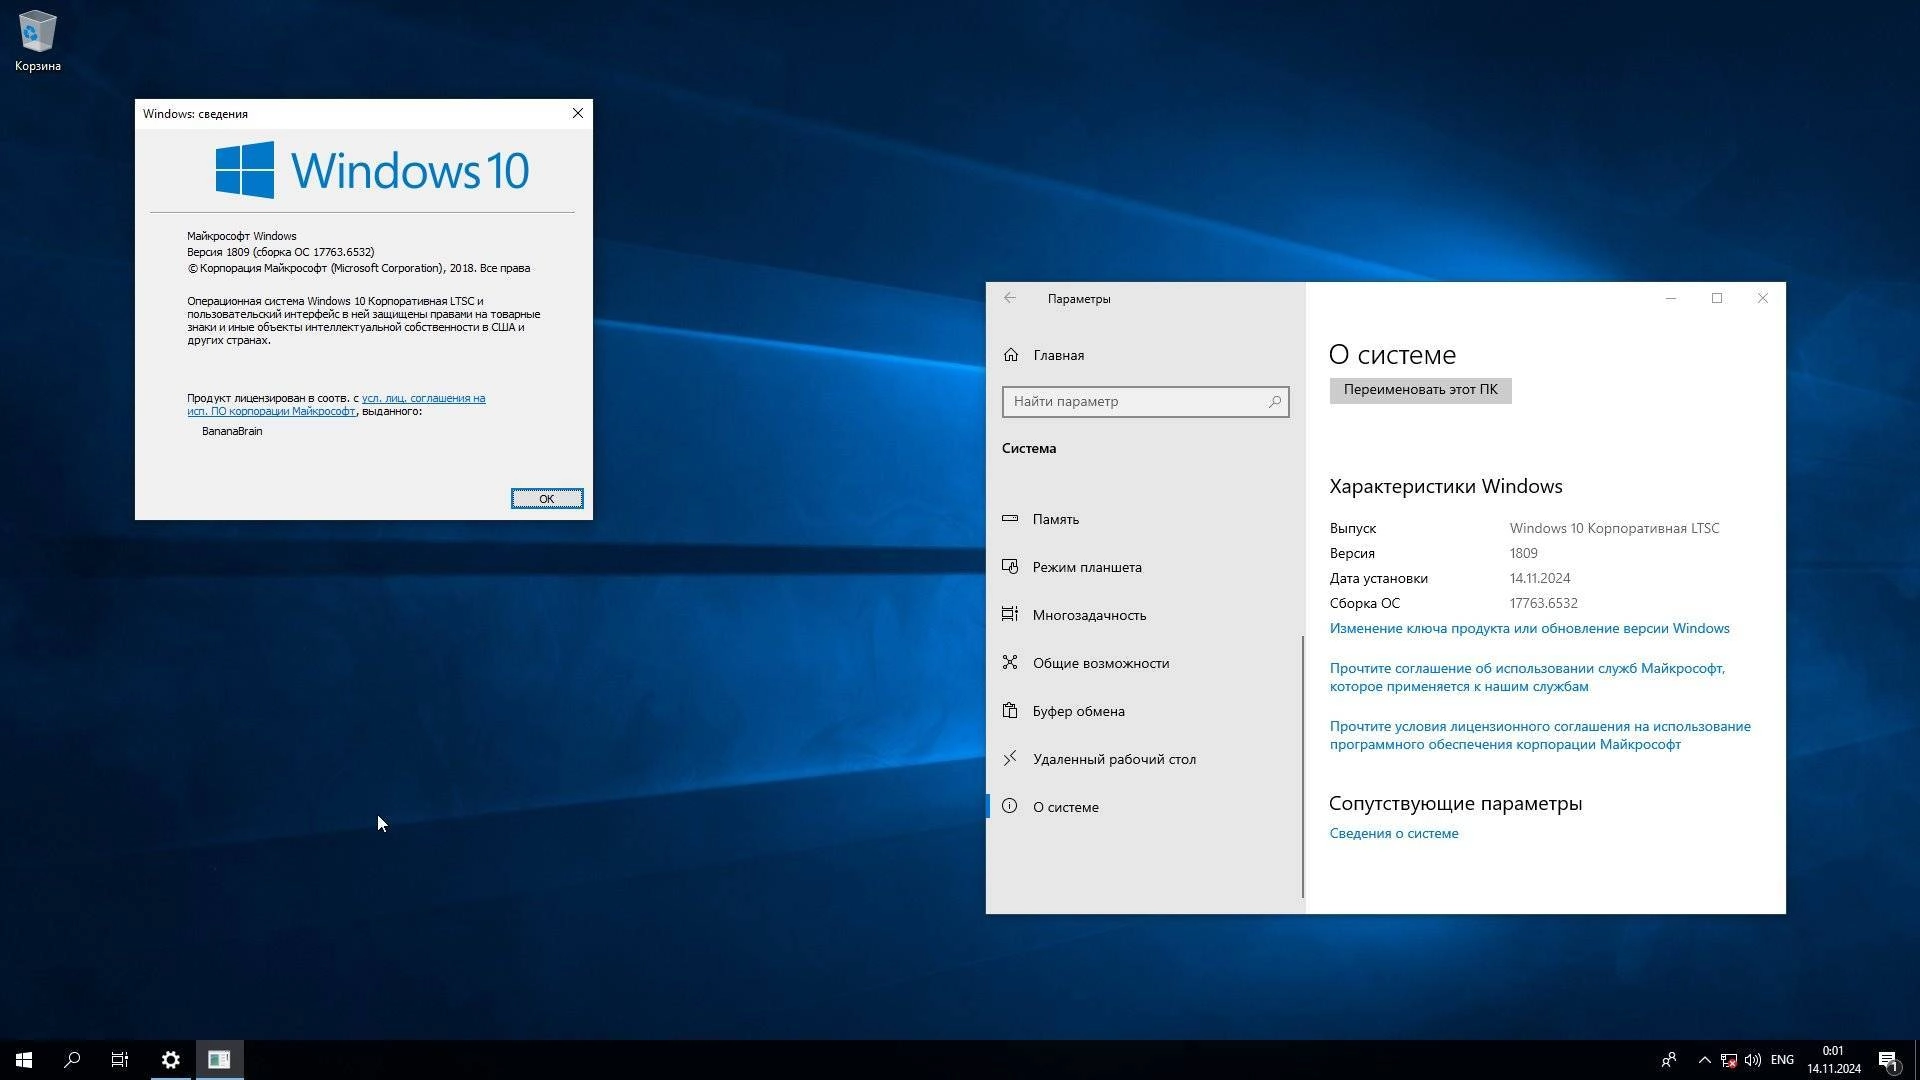
Task: Open the Start menu from taskbar
Action: (24, 1060)
